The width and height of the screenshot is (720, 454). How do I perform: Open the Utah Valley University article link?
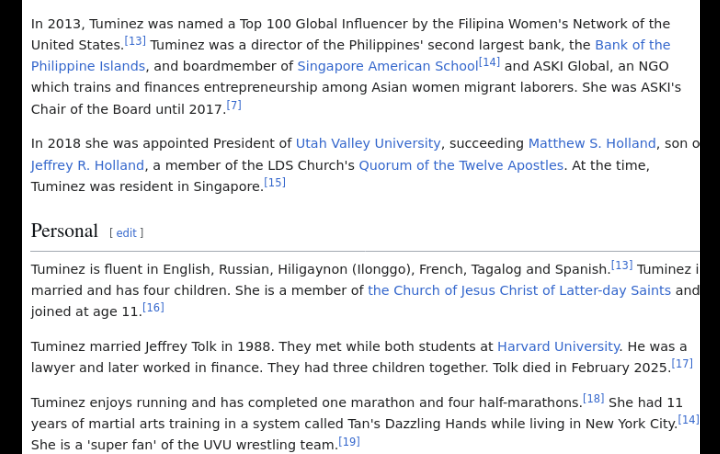368,144
